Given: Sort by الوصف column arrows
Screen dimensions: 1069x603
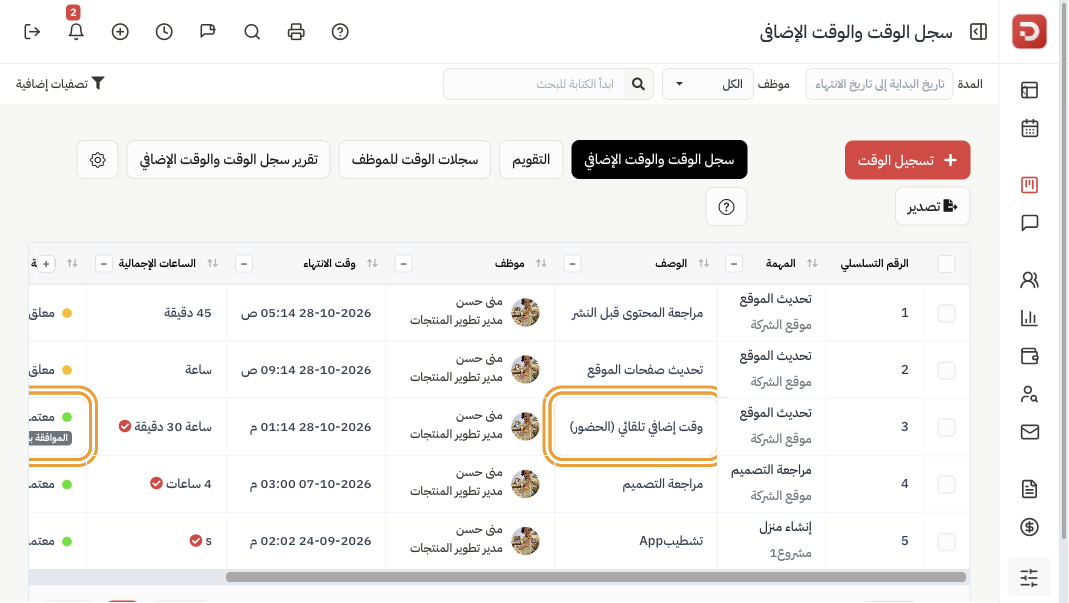Looking at the screenshot, I should (x=704, y=263).
